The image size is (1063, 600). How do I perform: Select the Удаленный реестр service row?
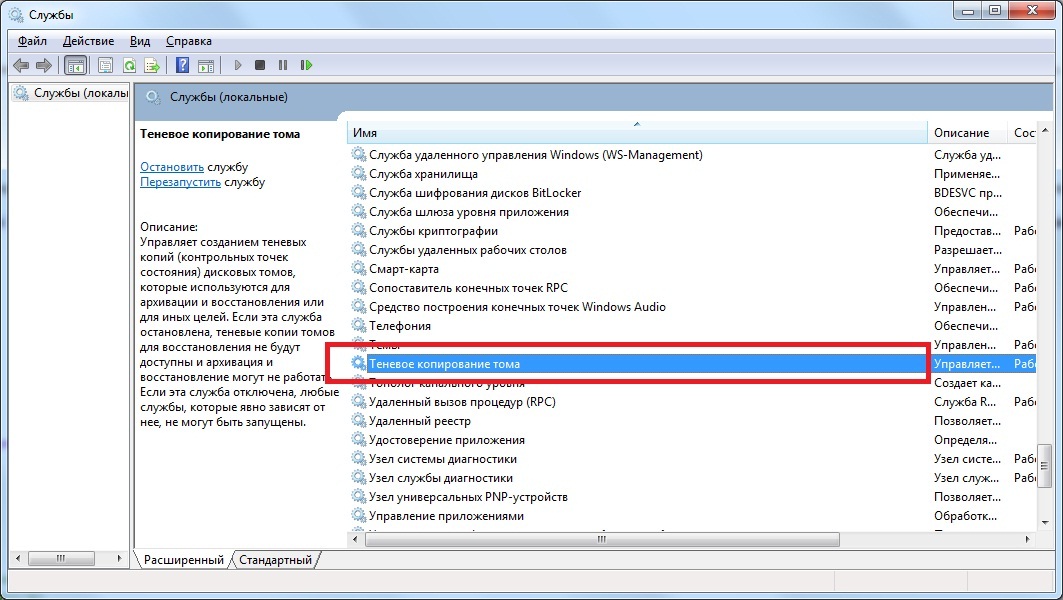[419, 421]
